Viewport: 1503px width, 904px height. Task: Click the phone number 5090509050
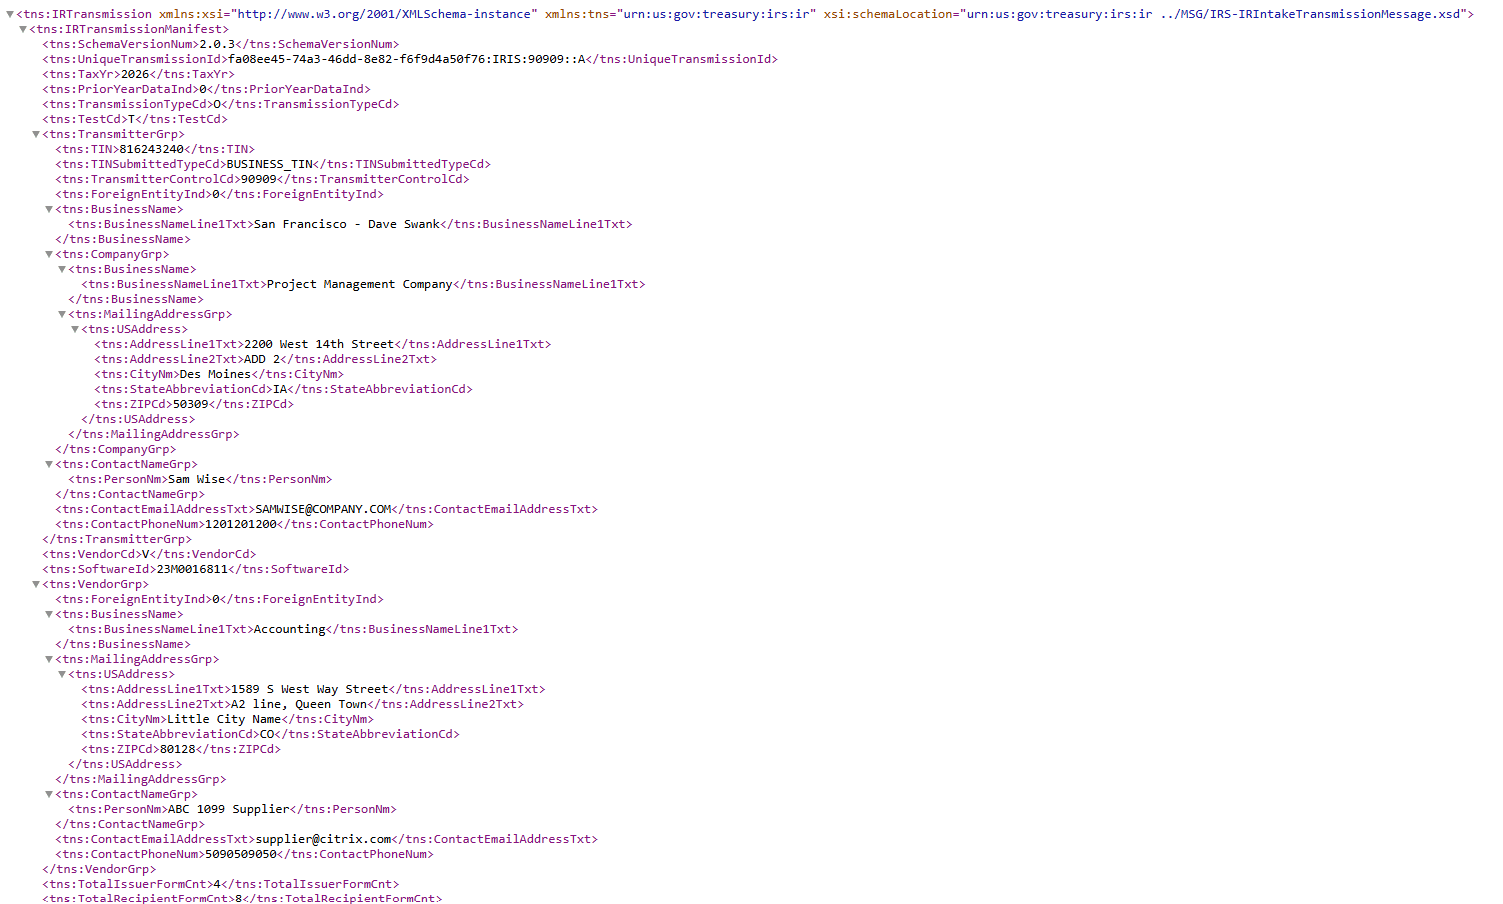pyautogui.click(x=241, y=854)
